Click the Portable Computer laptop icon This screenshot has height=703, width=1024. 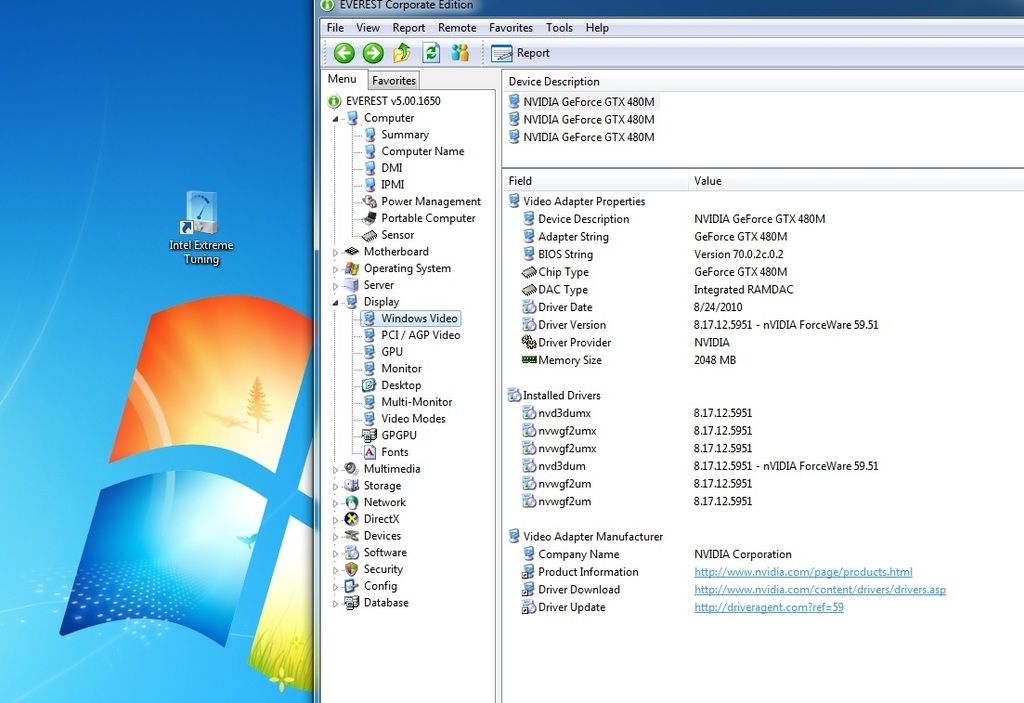coord(370,218)
